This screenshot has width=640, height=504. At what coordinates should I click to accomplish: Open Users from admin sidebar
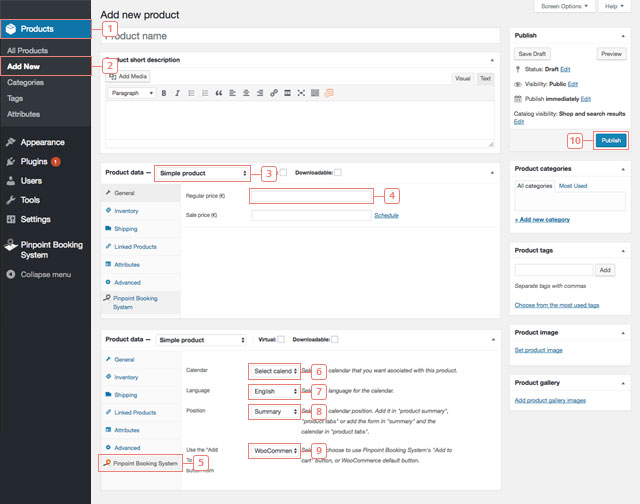coord(31,181)
